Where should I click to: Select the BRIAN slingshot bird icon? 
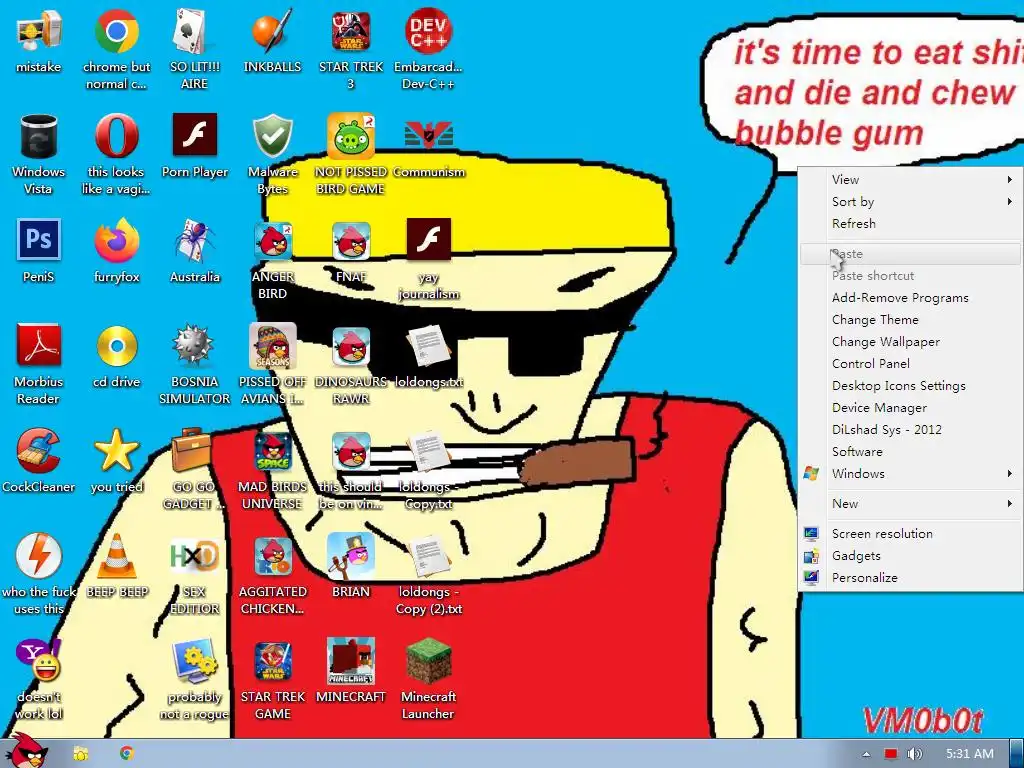pos(351,566)
